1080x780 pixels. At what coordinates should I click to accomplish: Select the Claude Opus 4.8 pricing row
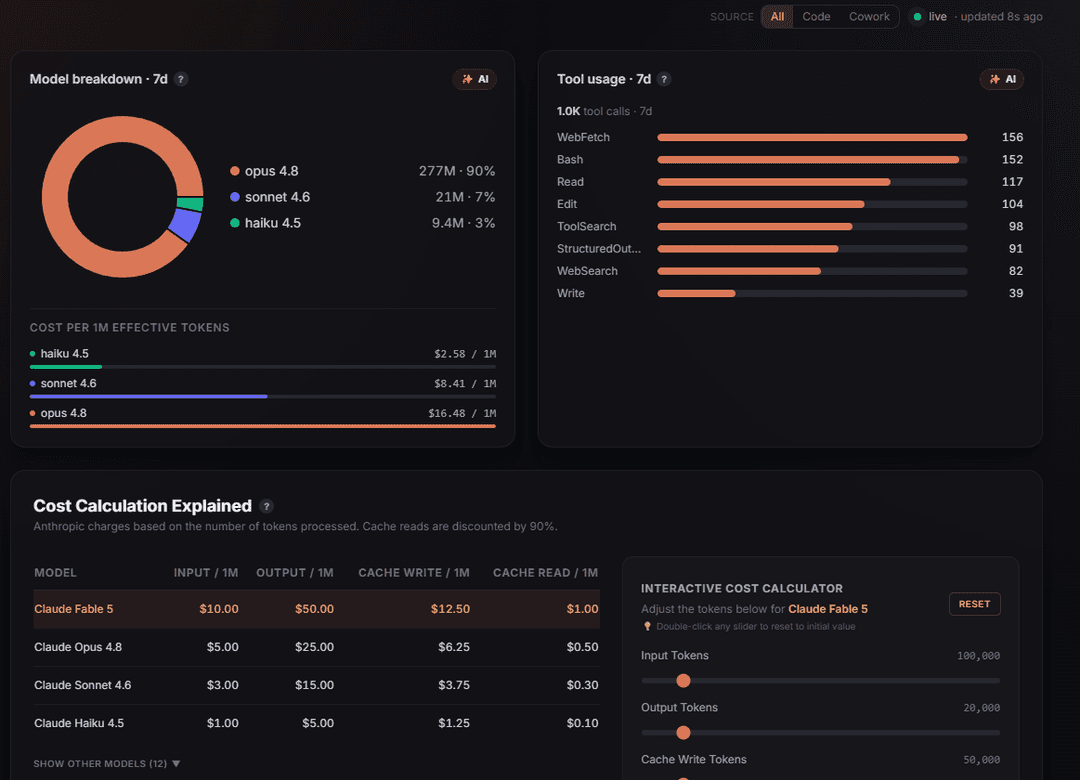click(x=317, y=647)
